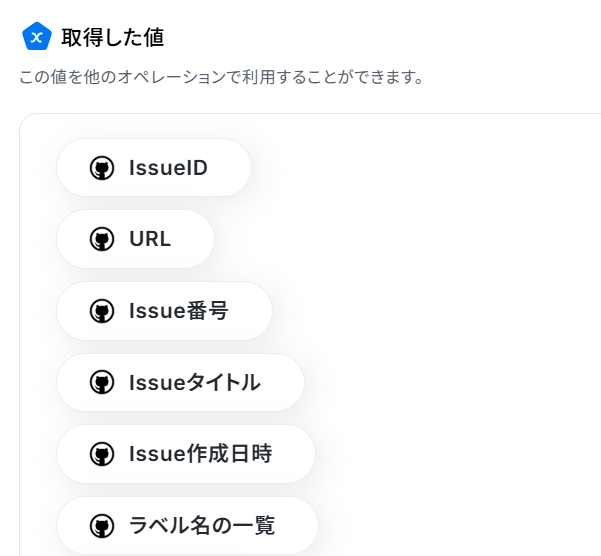601x556 pixels.
Task: Click the GitHub icon beside Issue作成日時
Action: click(102, 454)
